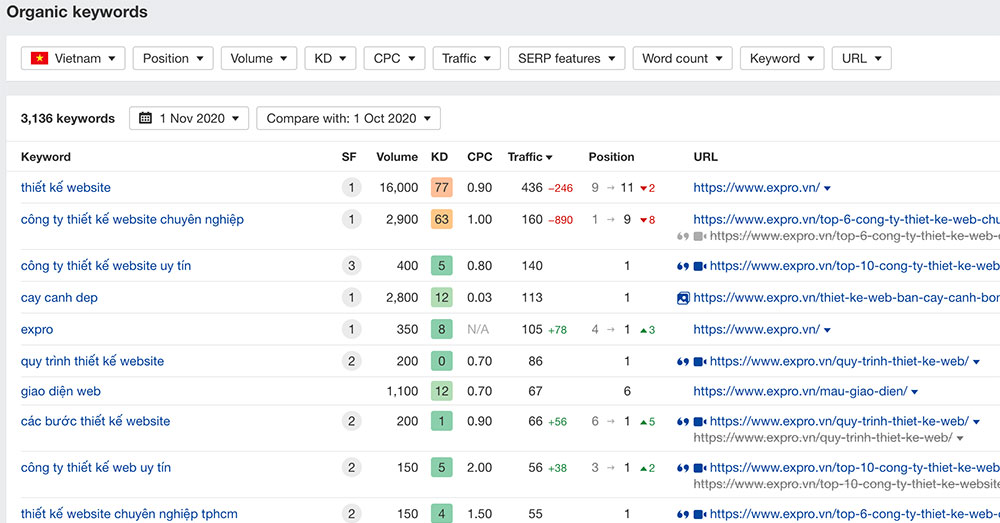This screenshot has height=523, width=1000.
Task: Click SF badge for 'cay canh dep'
Action: click(351, 297)
